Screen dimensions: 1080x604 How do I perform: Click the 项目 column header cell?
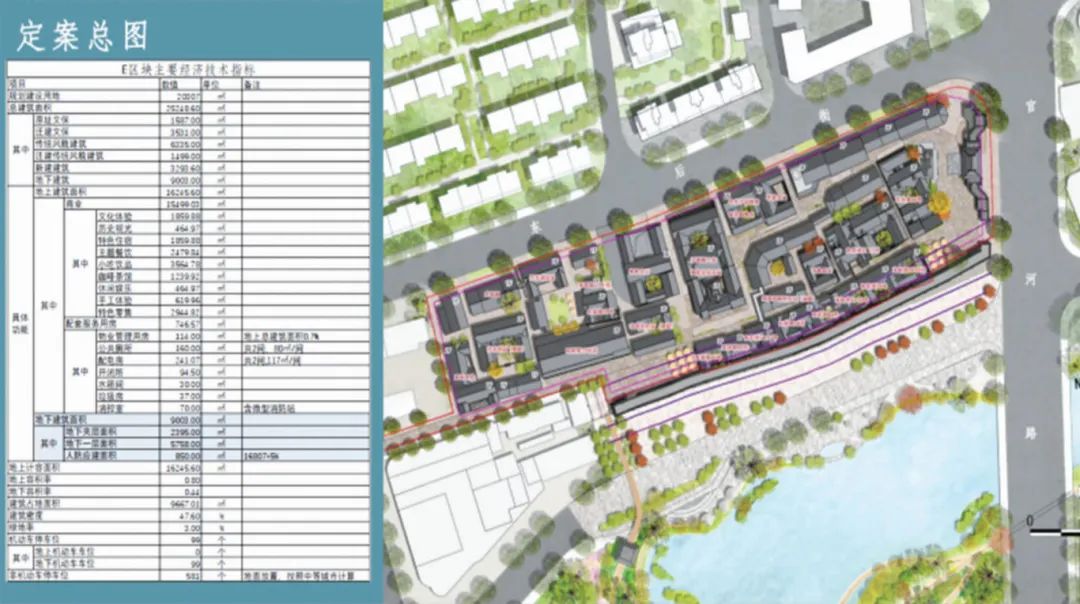coord(17,84)
